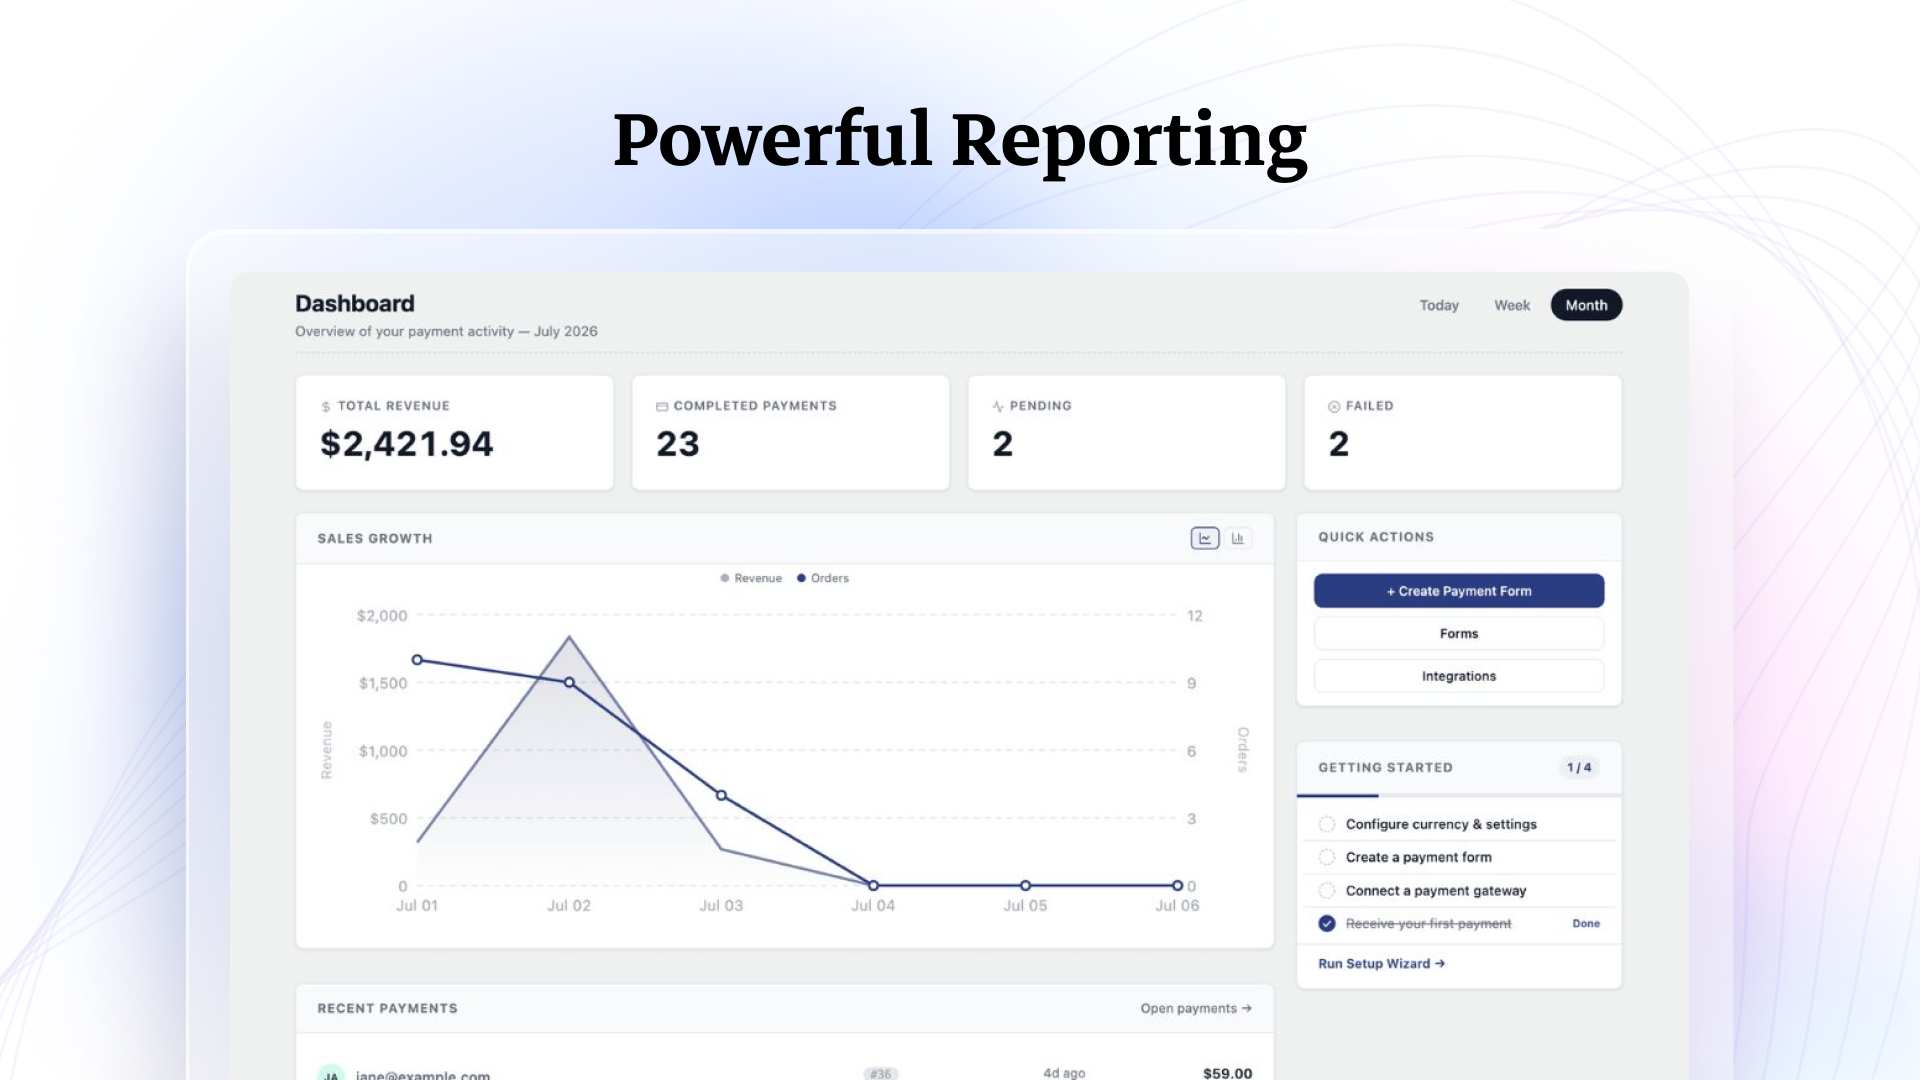1920x1080 pixels.
Task: Click the Jul 05 orders data point
Action: (1025, 886)
